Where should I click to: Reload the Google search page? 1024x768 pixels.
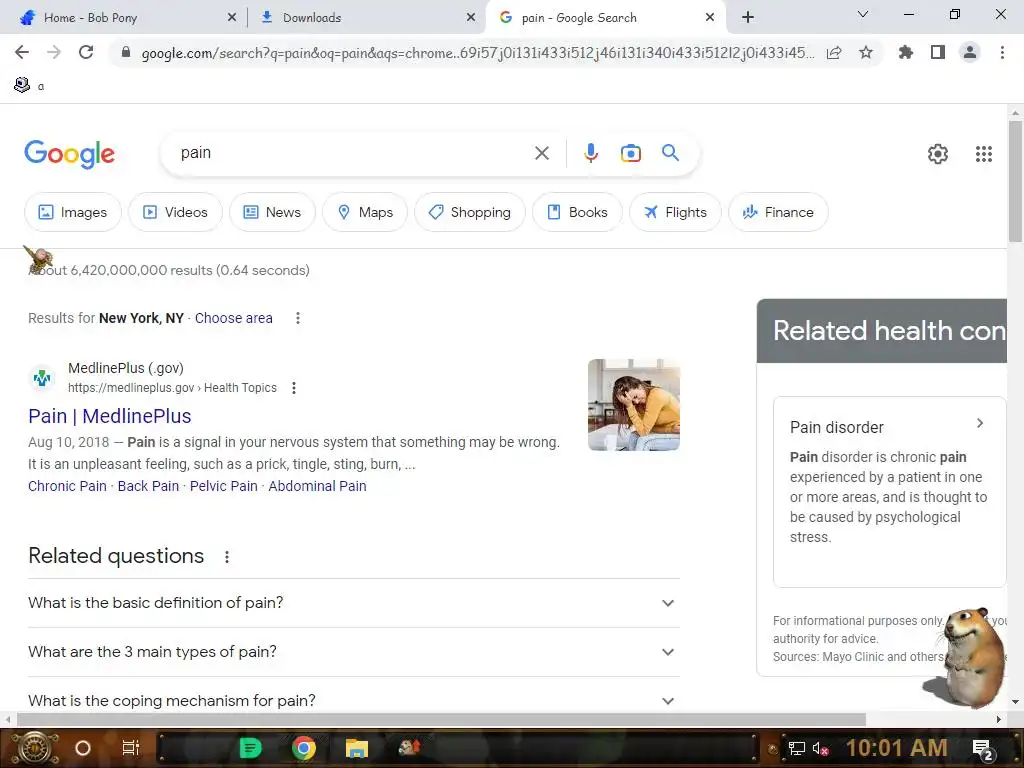point(86,52)
